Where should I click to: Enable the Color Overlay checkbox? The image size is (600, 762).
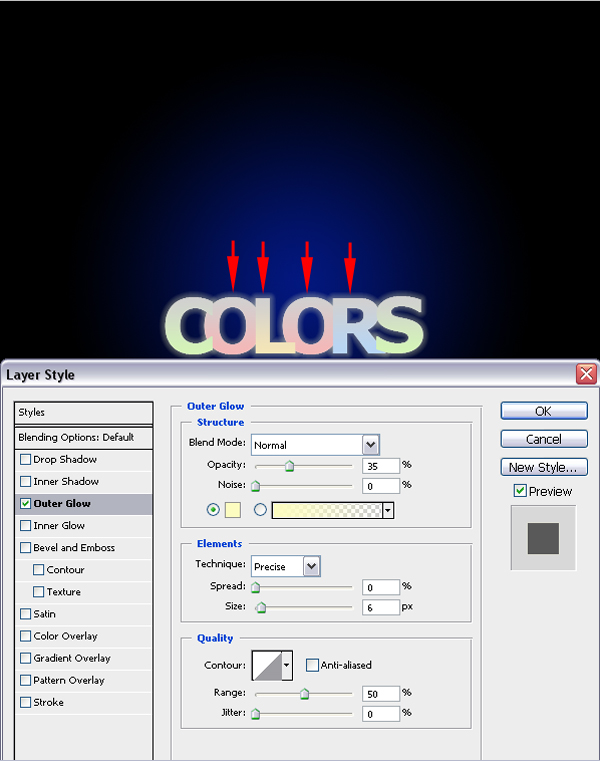coord(25,636)
